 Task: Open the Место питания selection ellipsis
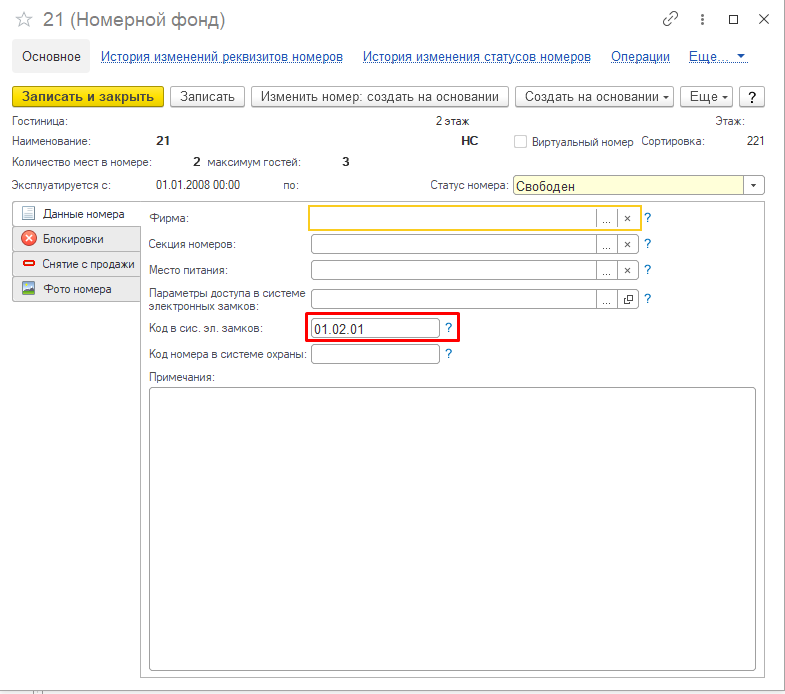coord(606,270)
